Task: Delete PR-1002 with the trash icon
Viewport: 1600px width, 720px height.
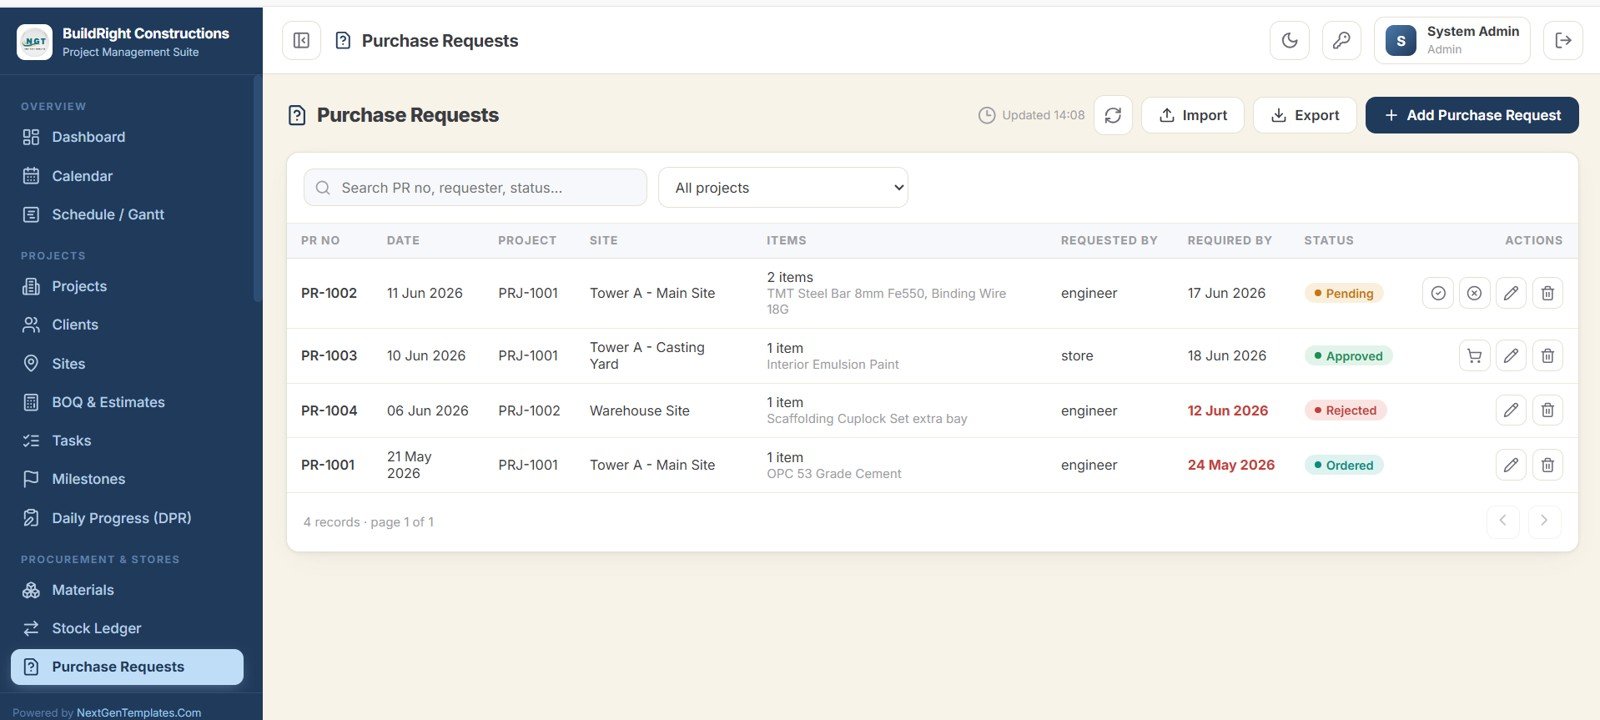Action: [1547, 293]
